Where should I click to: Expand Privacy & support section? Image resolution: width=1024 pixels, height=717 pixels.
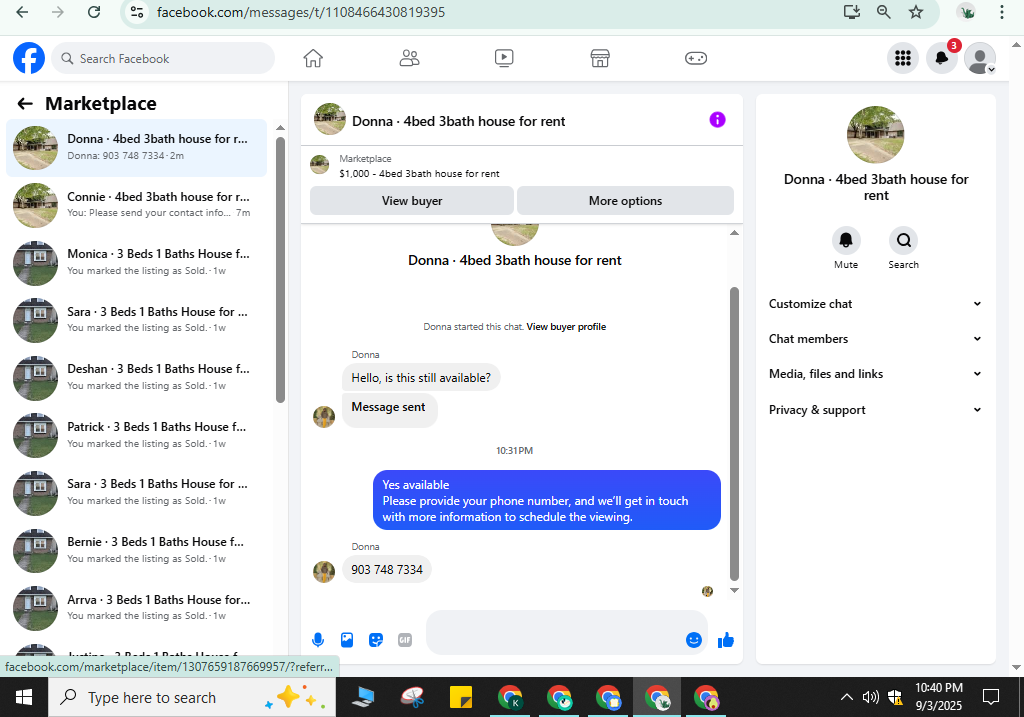pos(875,410)
